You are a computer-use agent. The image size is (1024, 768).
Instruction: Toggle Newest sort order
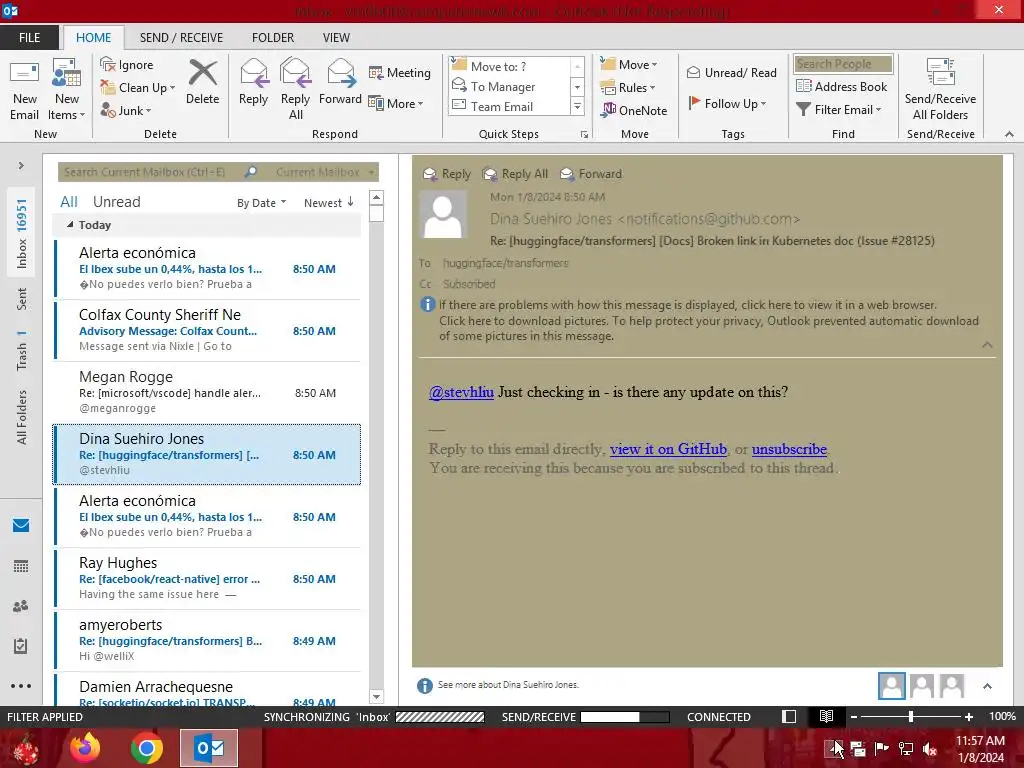coord(328,203)
